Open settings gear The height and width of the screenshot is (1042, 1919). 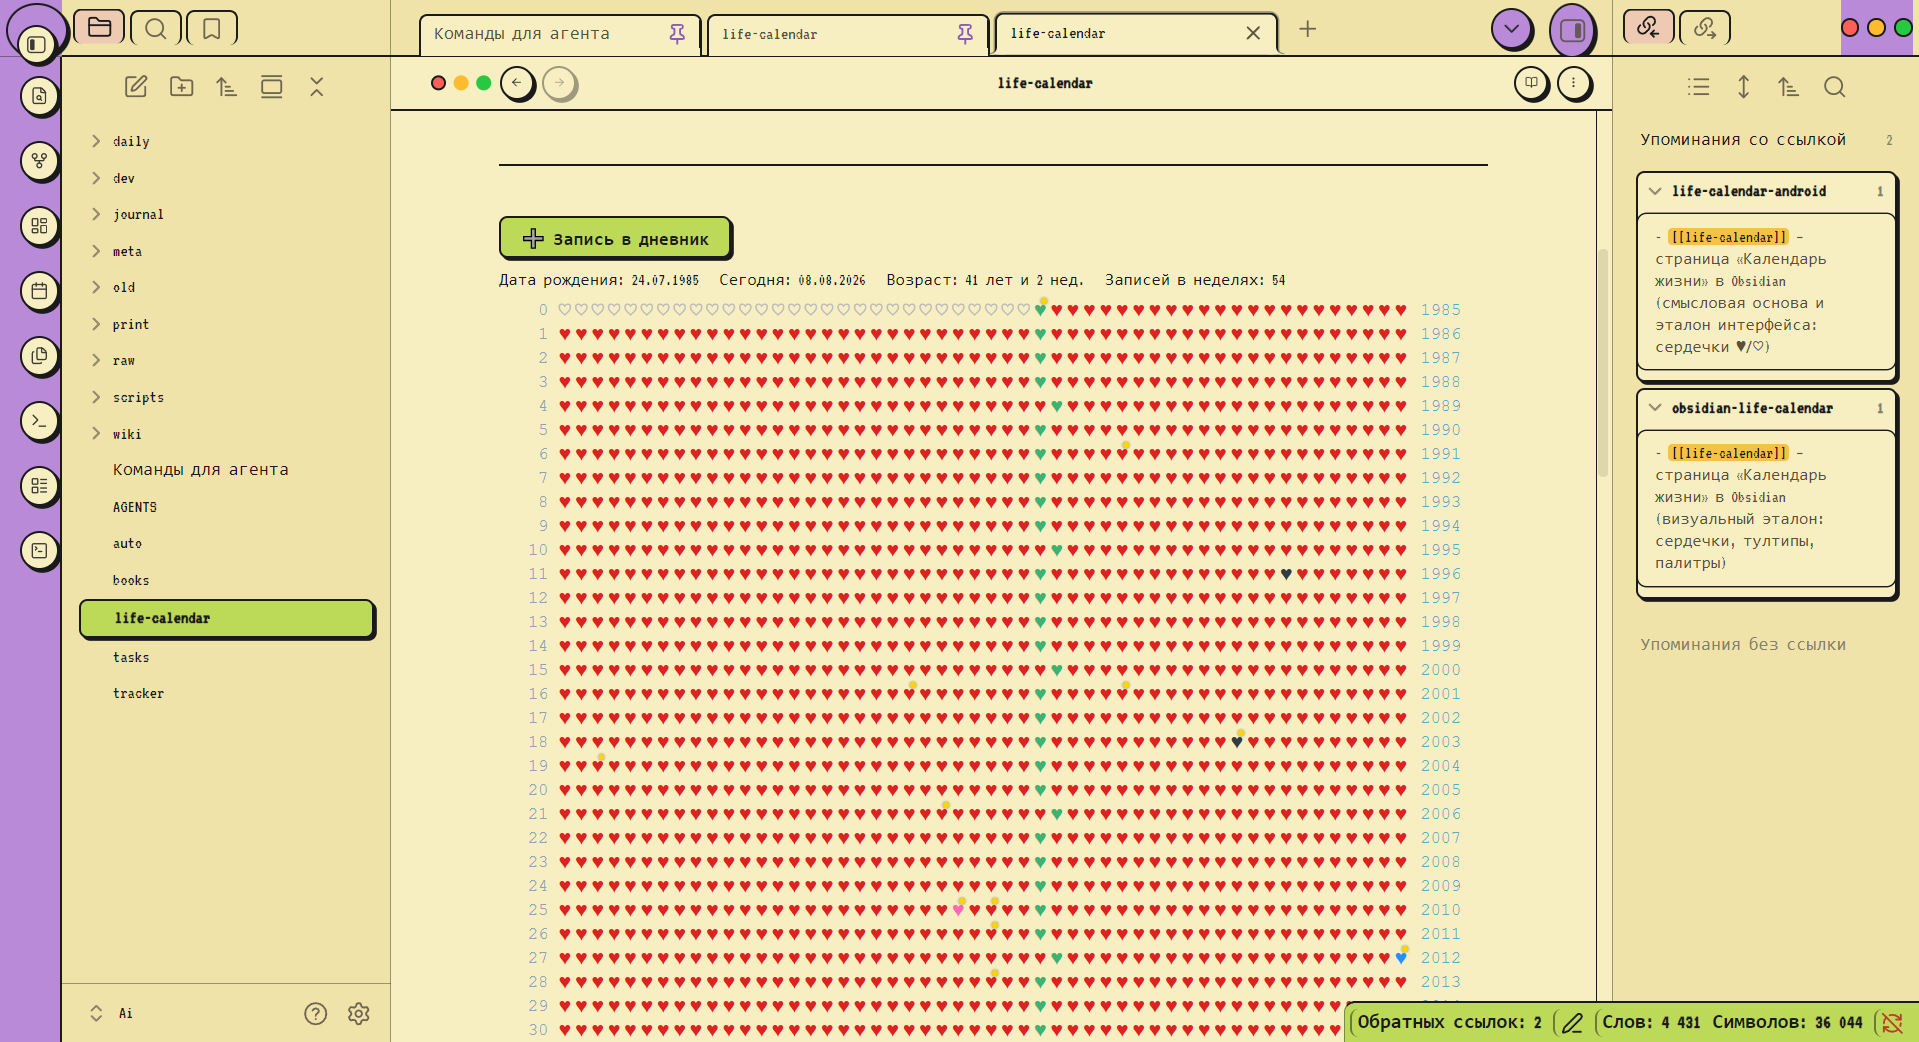pyautogui.click(x=359, y=1014)
